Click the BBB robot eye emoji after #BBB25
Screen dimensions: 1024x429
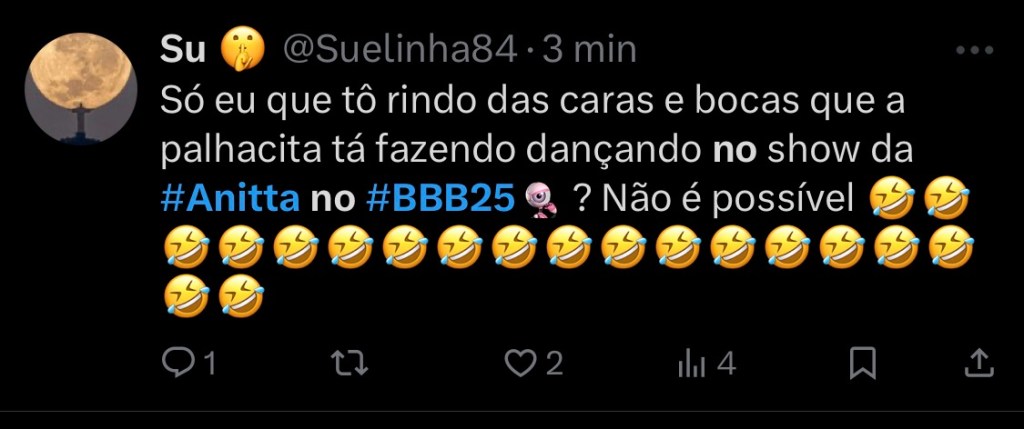[540, 200]
